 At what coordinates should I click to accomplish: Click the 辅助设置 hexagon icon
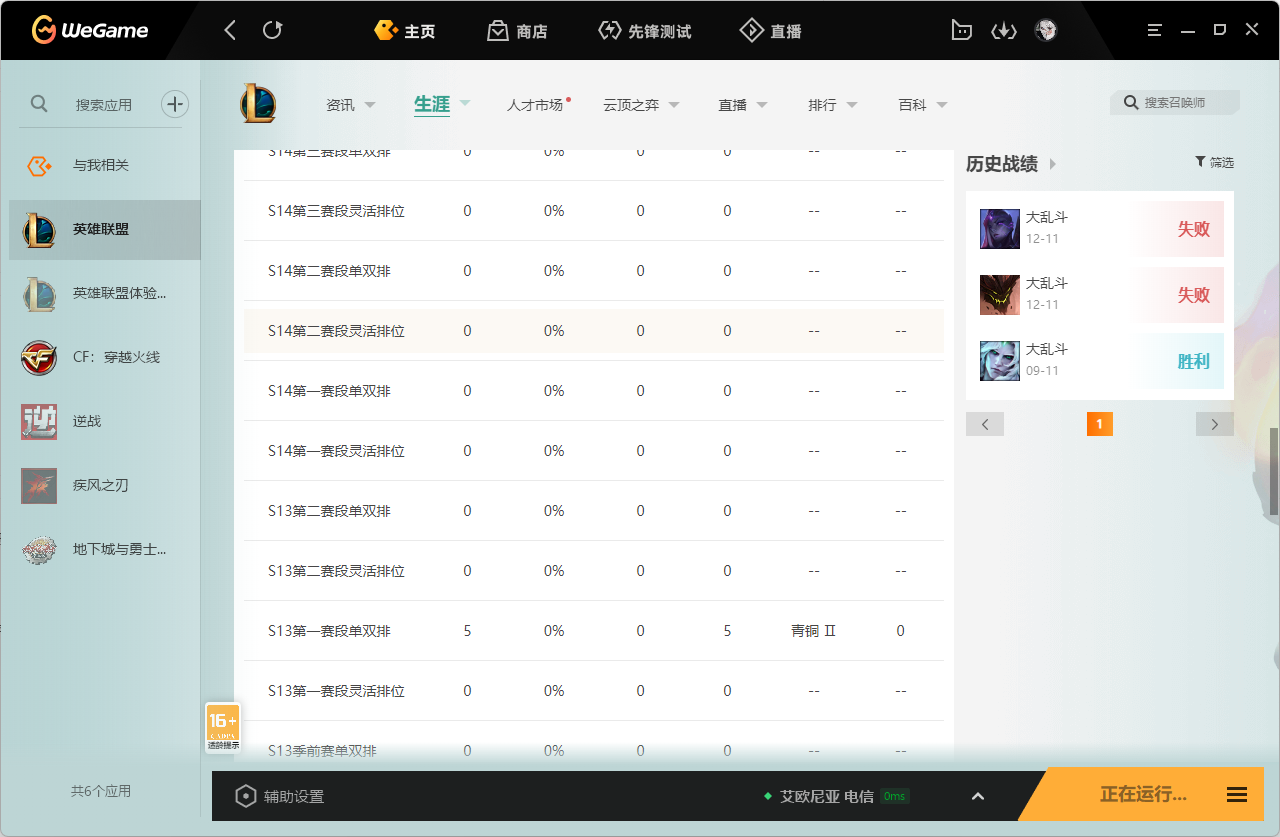tap(245, 797)
